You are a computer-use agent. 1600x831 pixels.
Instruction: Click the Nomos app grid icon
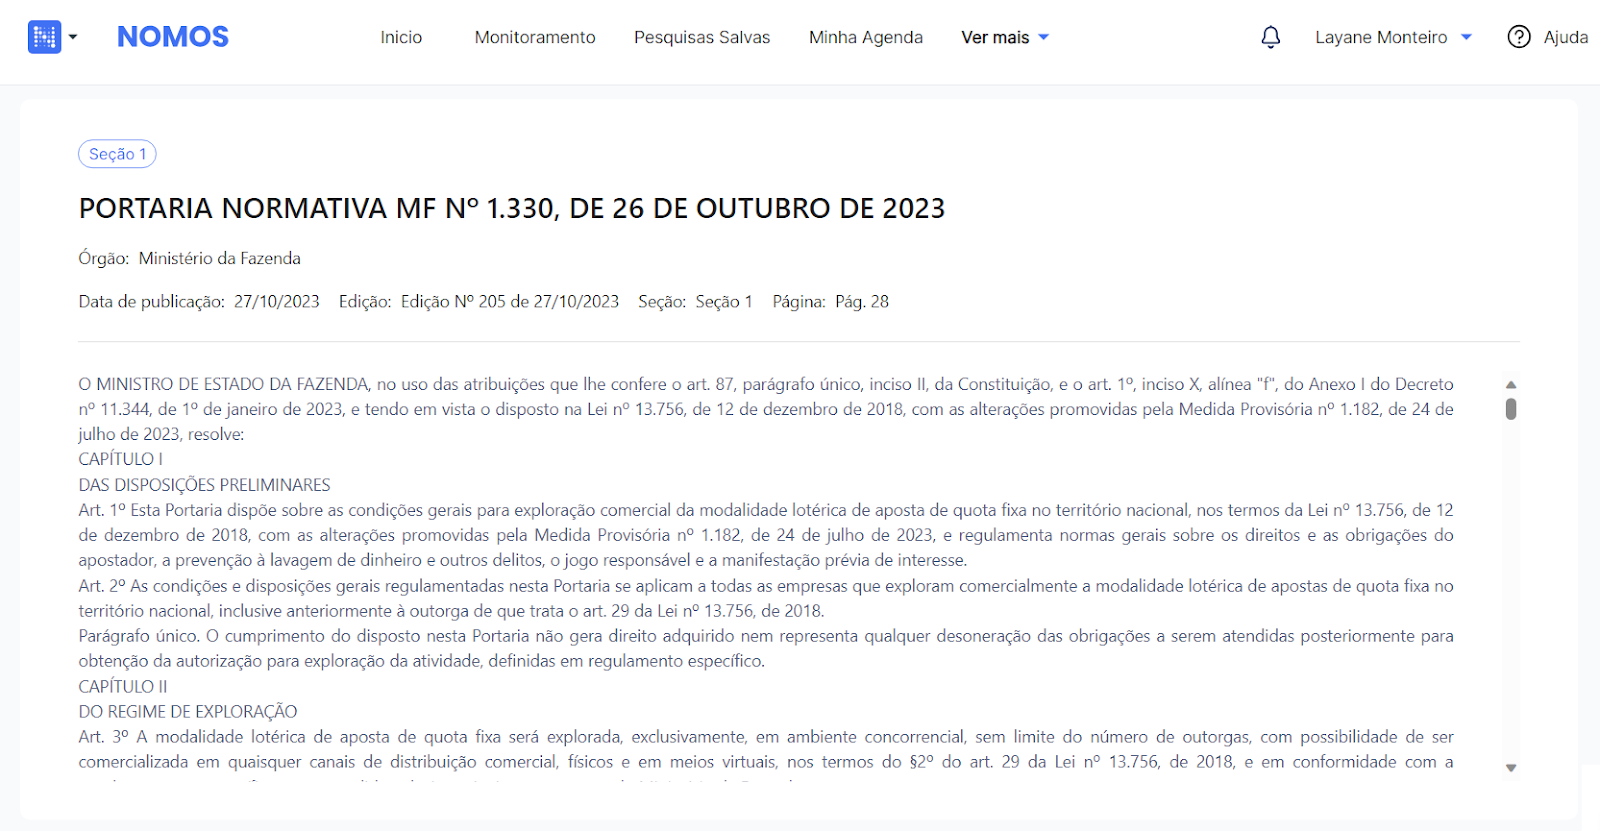tap(44, 37)
